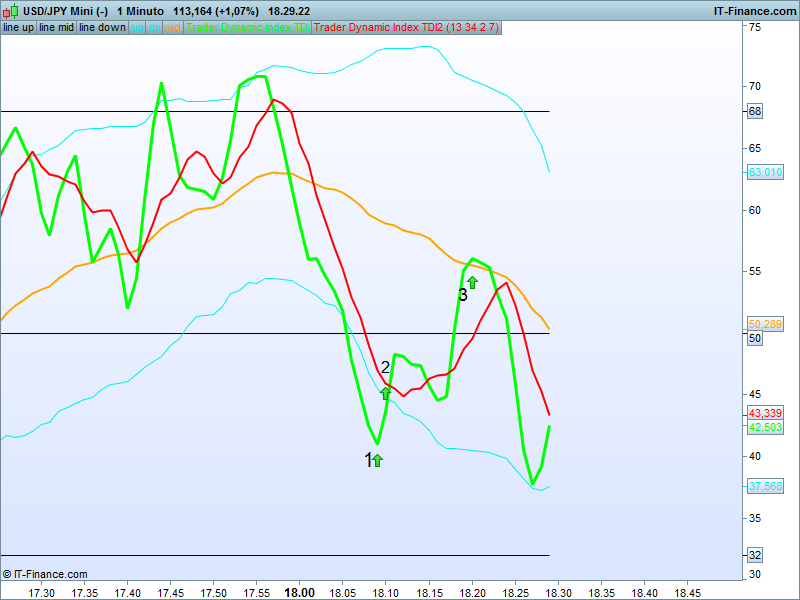Click the 18.40 time axis label
The image size is (800, 600).
pyautogui.click(x=644, y=593)
